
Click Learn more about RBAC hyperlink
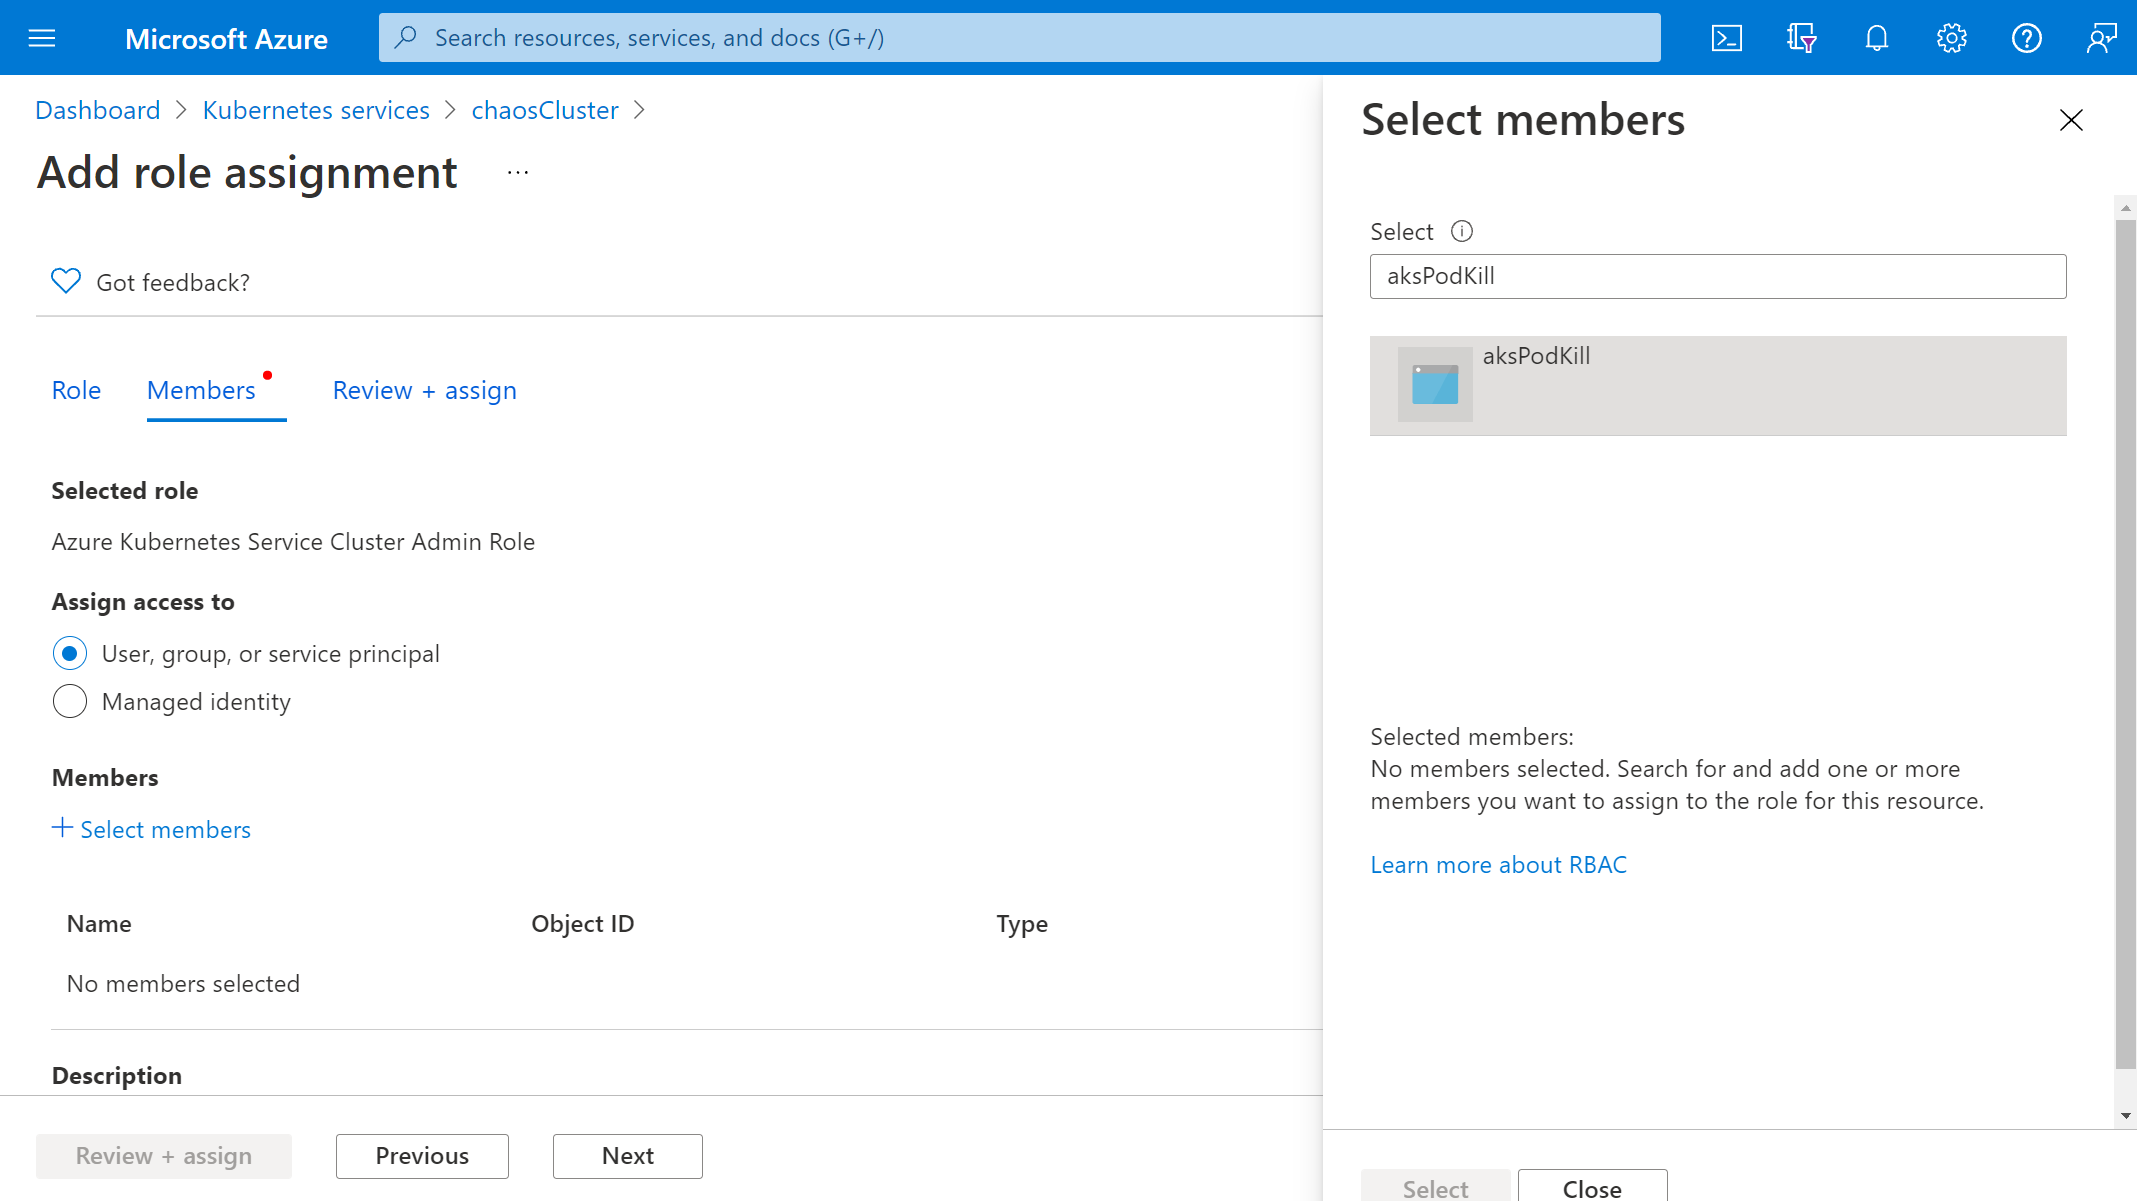[x=1499, y=863]
